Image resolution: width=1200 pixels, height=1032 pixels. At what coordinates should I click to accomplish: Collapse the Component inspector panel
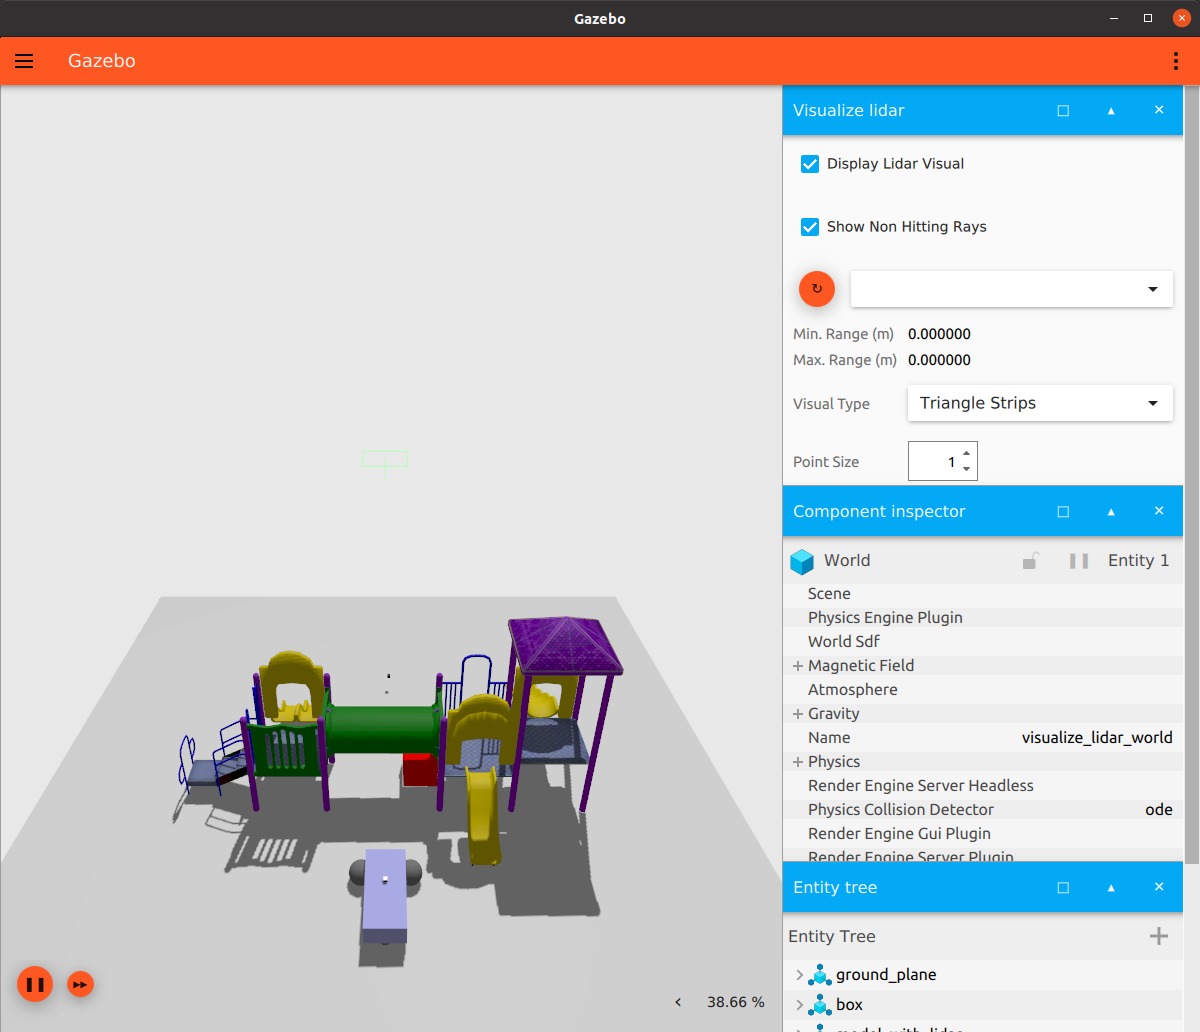[1111, 511]
